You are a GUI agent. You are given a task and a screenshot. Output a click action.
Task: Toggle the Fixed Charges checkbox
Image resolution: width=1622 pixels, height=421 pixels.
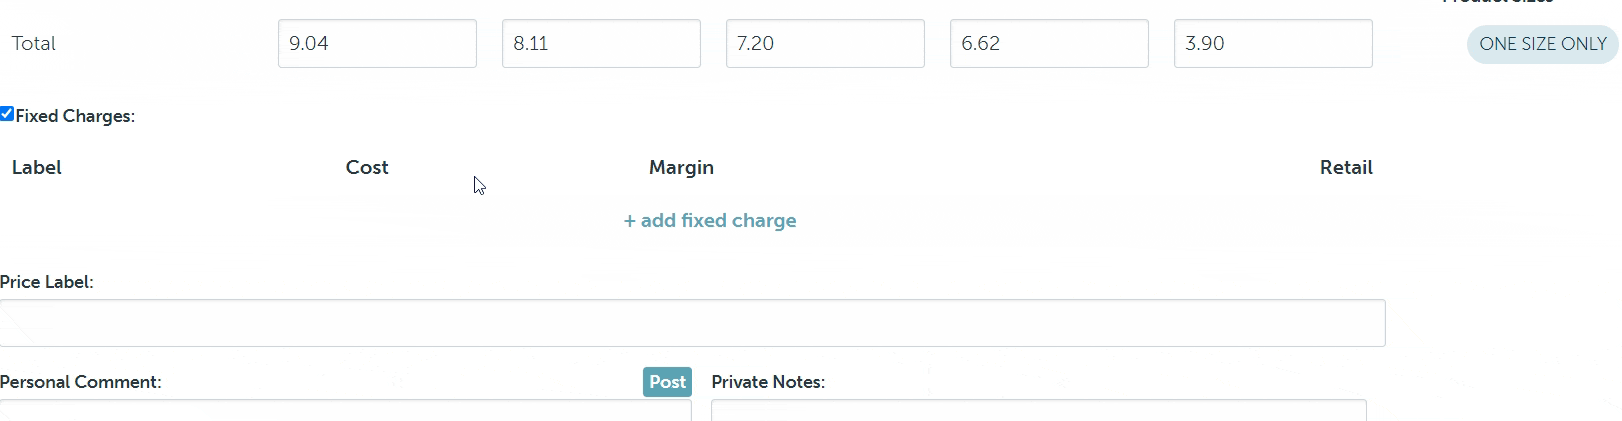(x=7, y=114)
